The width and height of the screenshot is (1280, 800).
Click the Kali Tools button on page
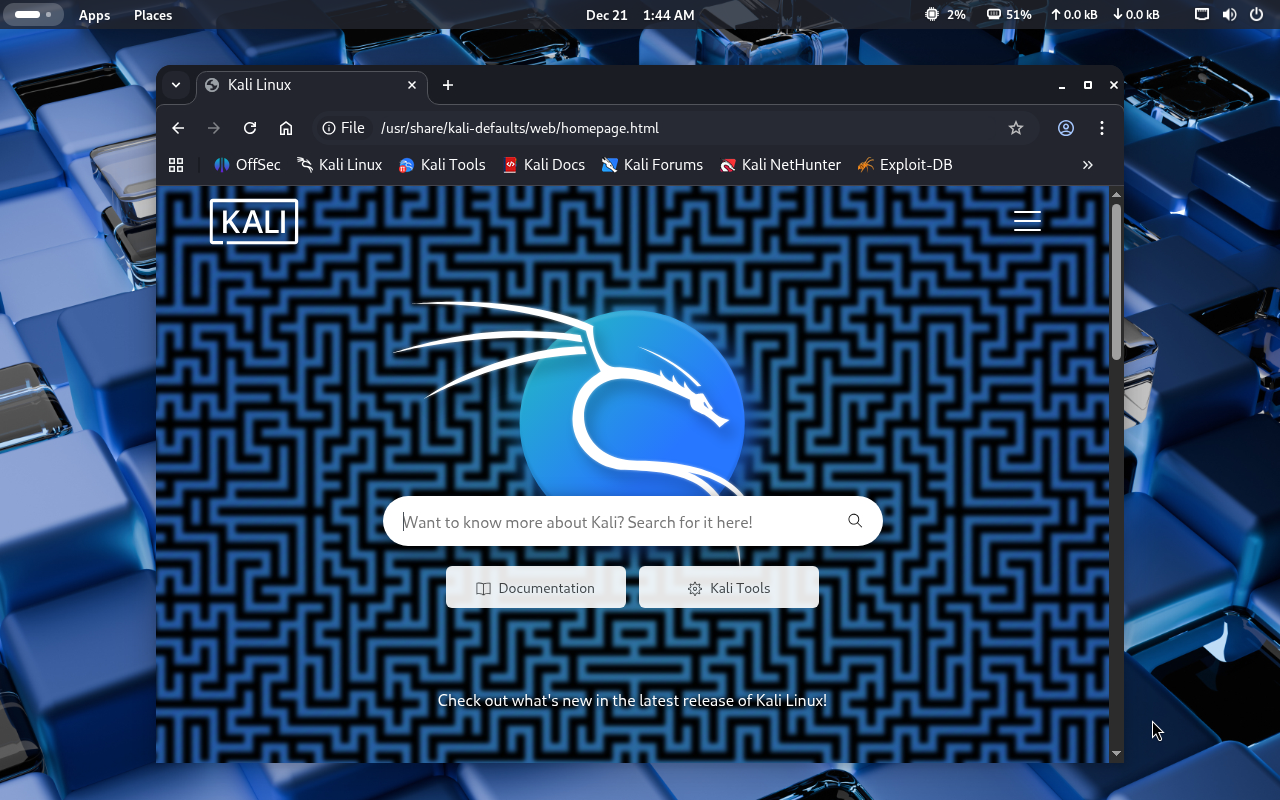point(729,588)
